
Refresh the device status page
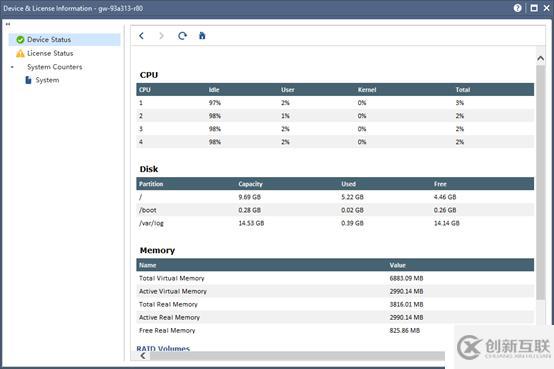[182, 36]
